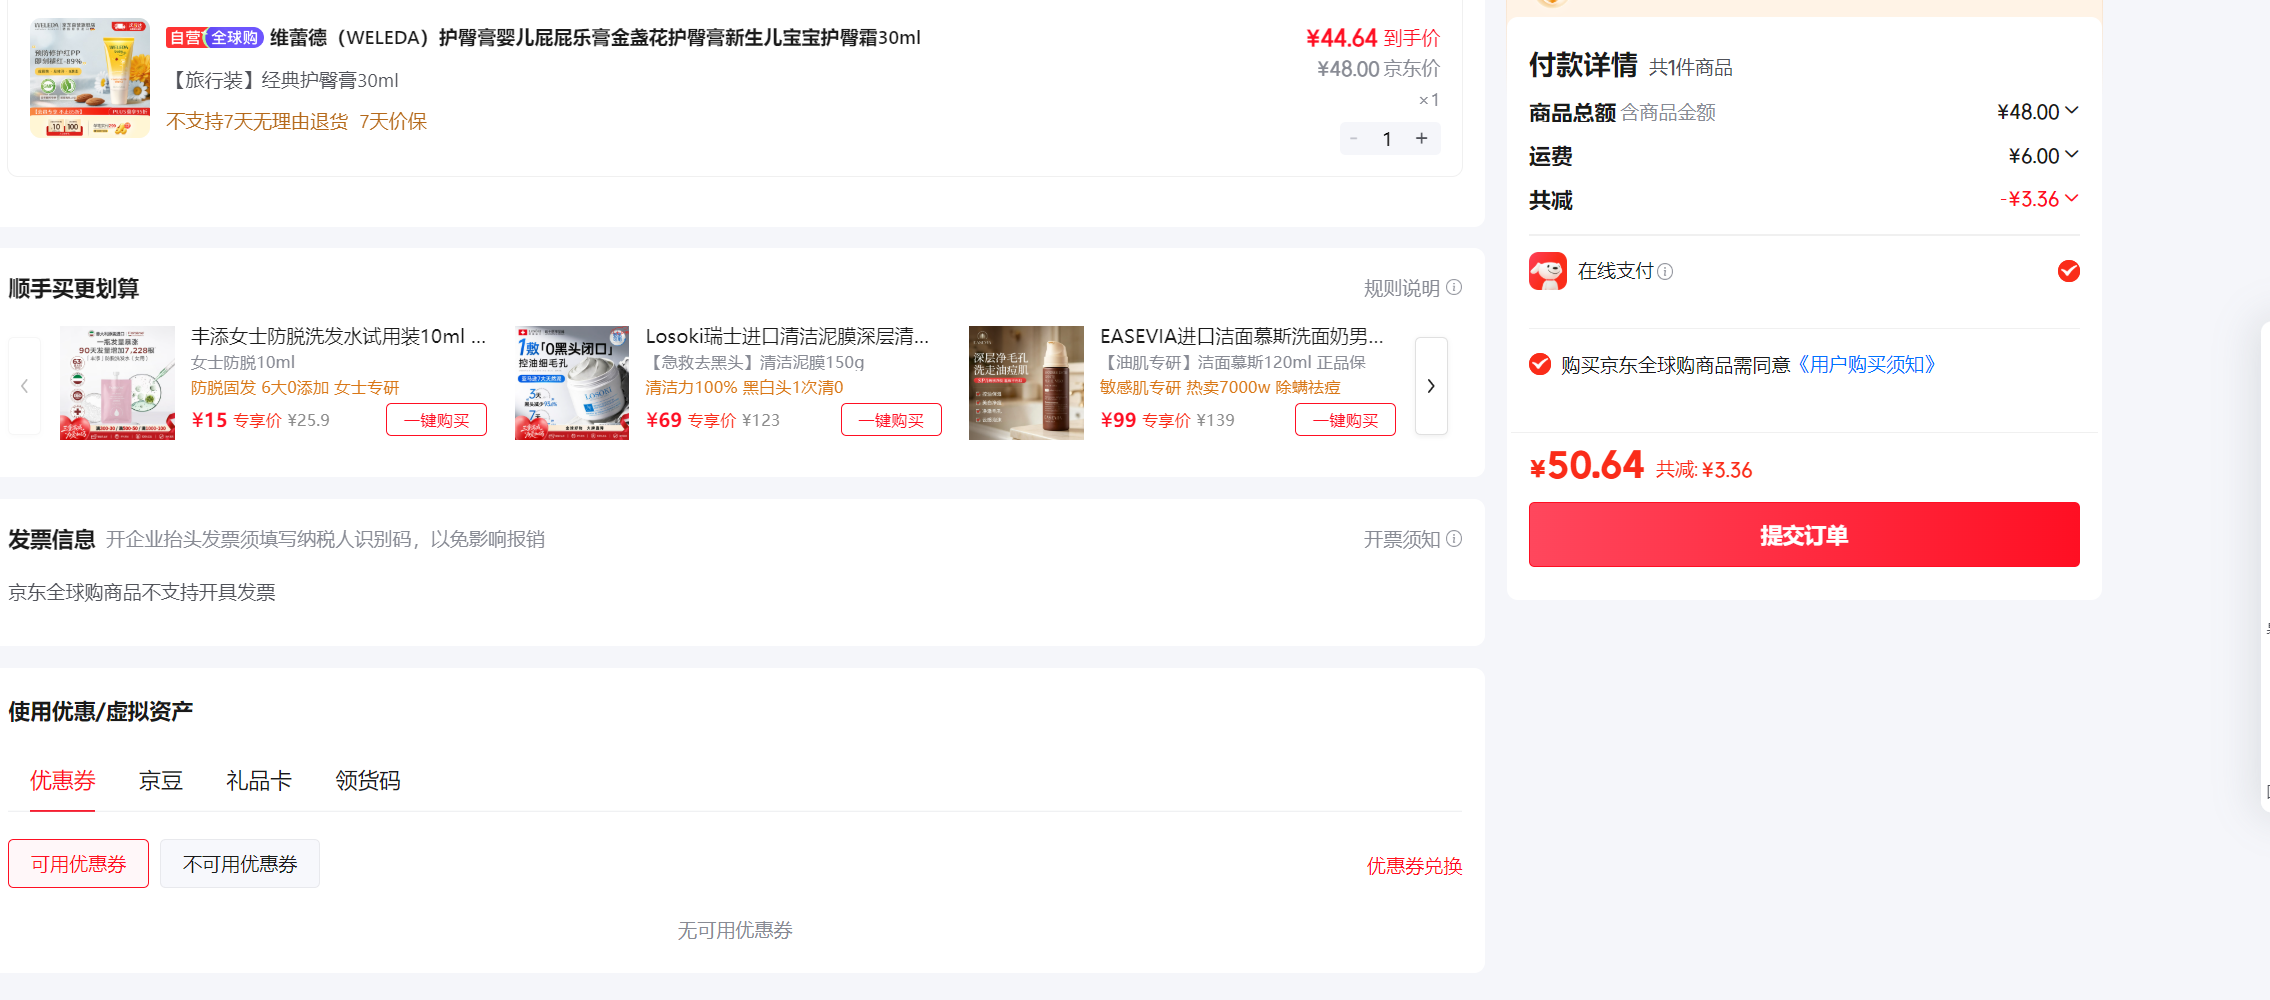Increase the WELEDA item quantity with plus

[x=1421, y=139]
